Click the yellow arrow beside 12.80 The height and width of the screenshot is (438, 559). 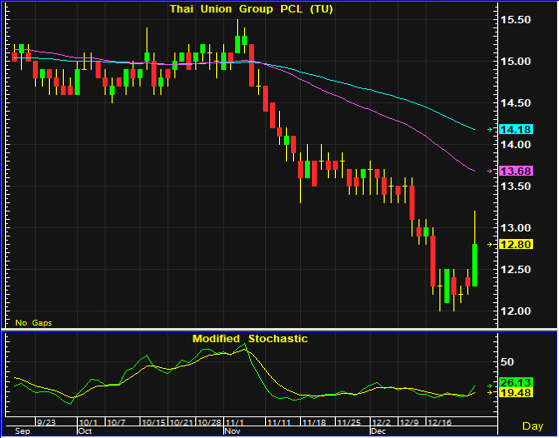point(490,244)
